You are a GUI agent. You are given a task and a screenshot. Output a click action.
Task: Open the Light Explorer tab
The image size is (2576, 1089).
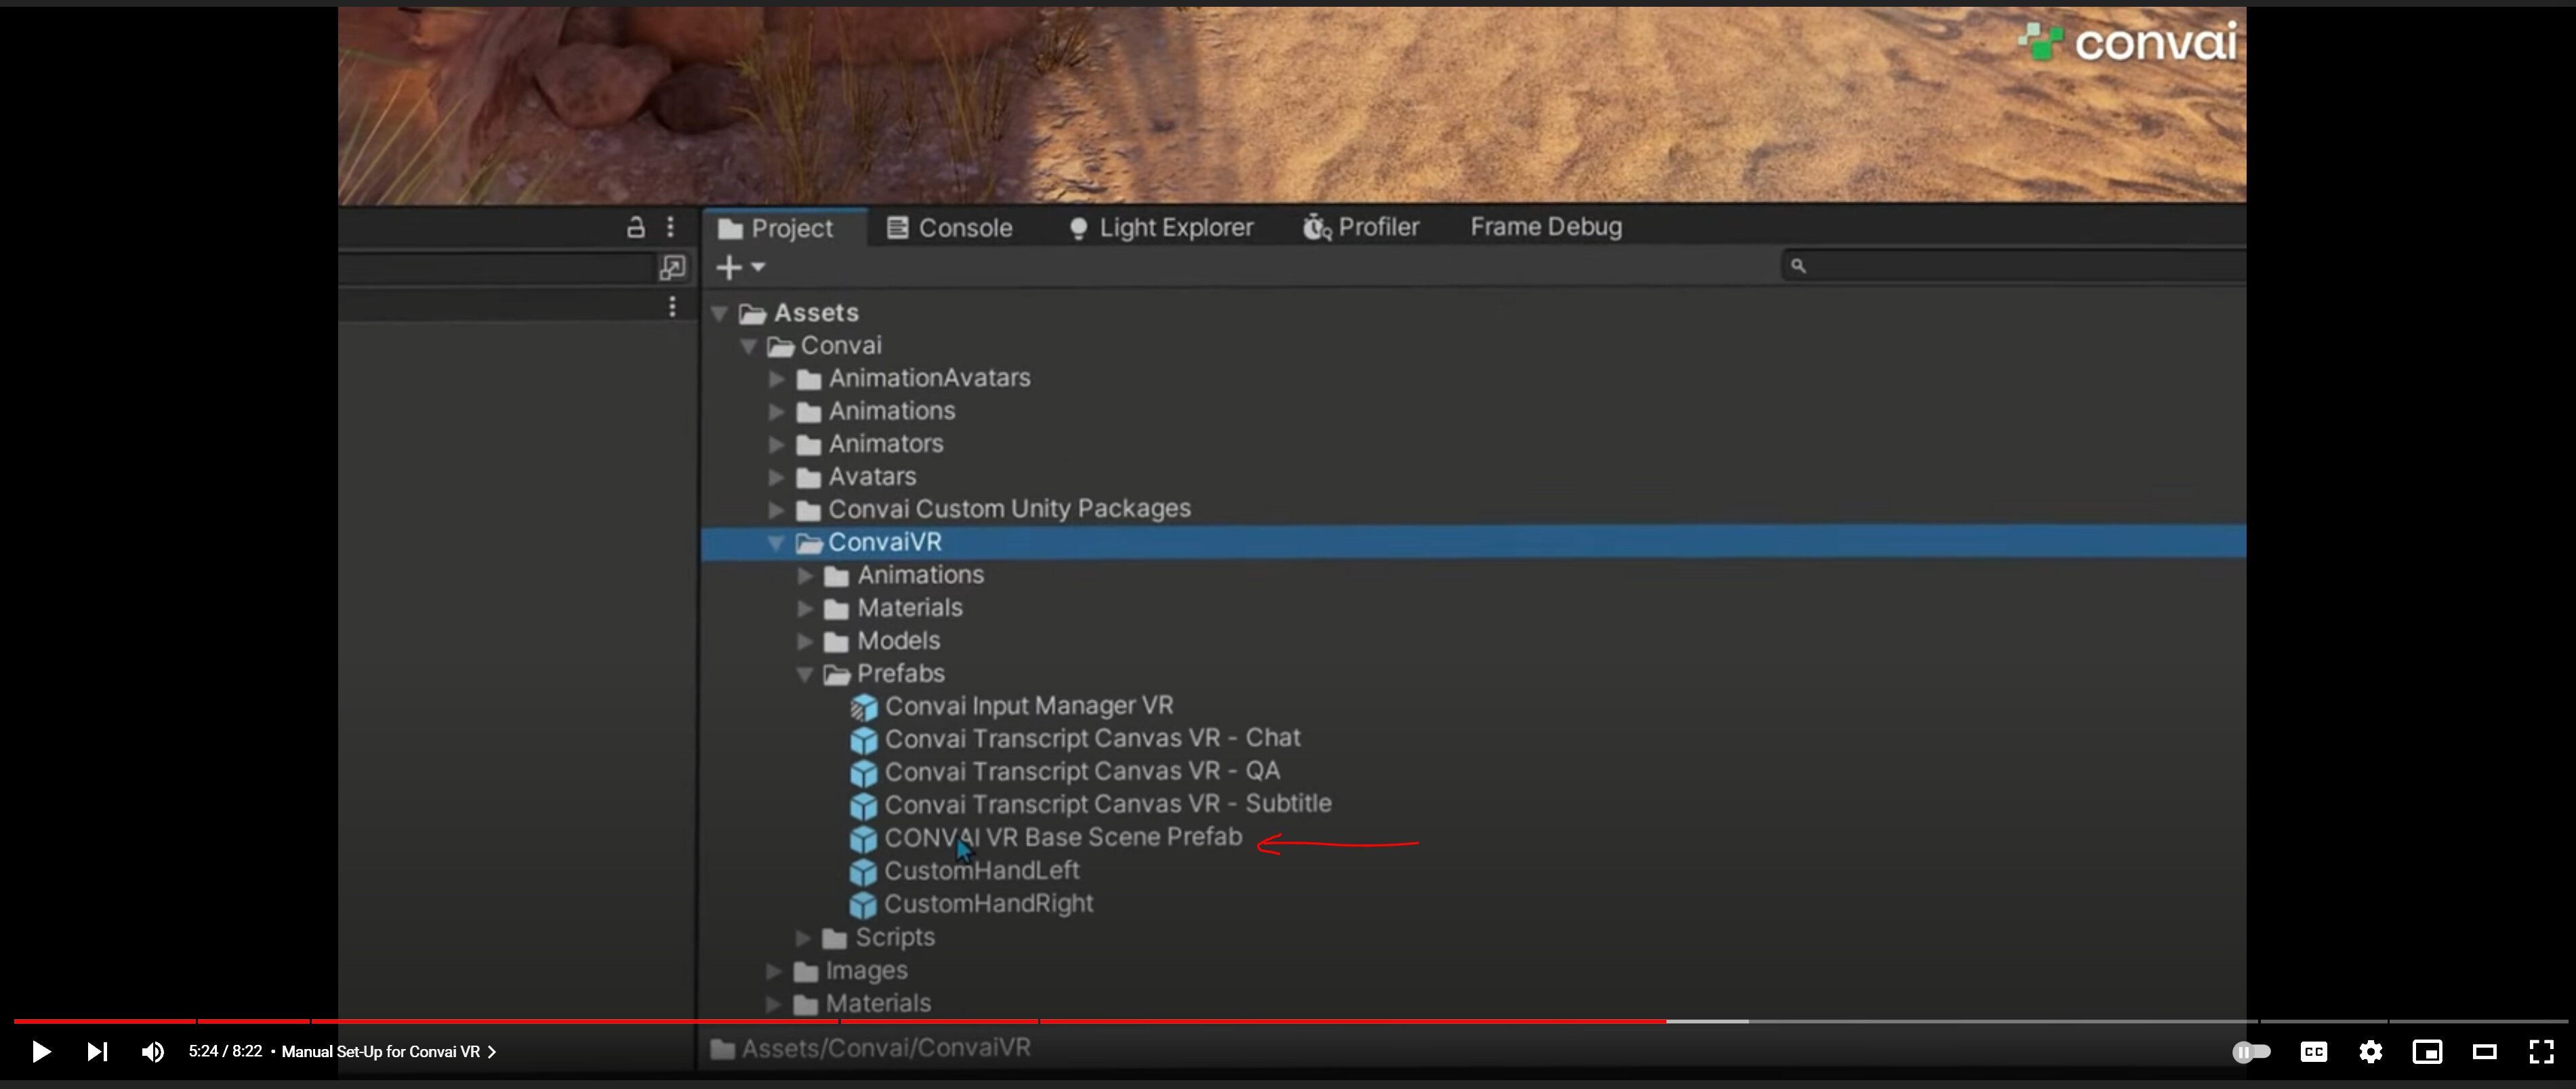[1160, 228]
